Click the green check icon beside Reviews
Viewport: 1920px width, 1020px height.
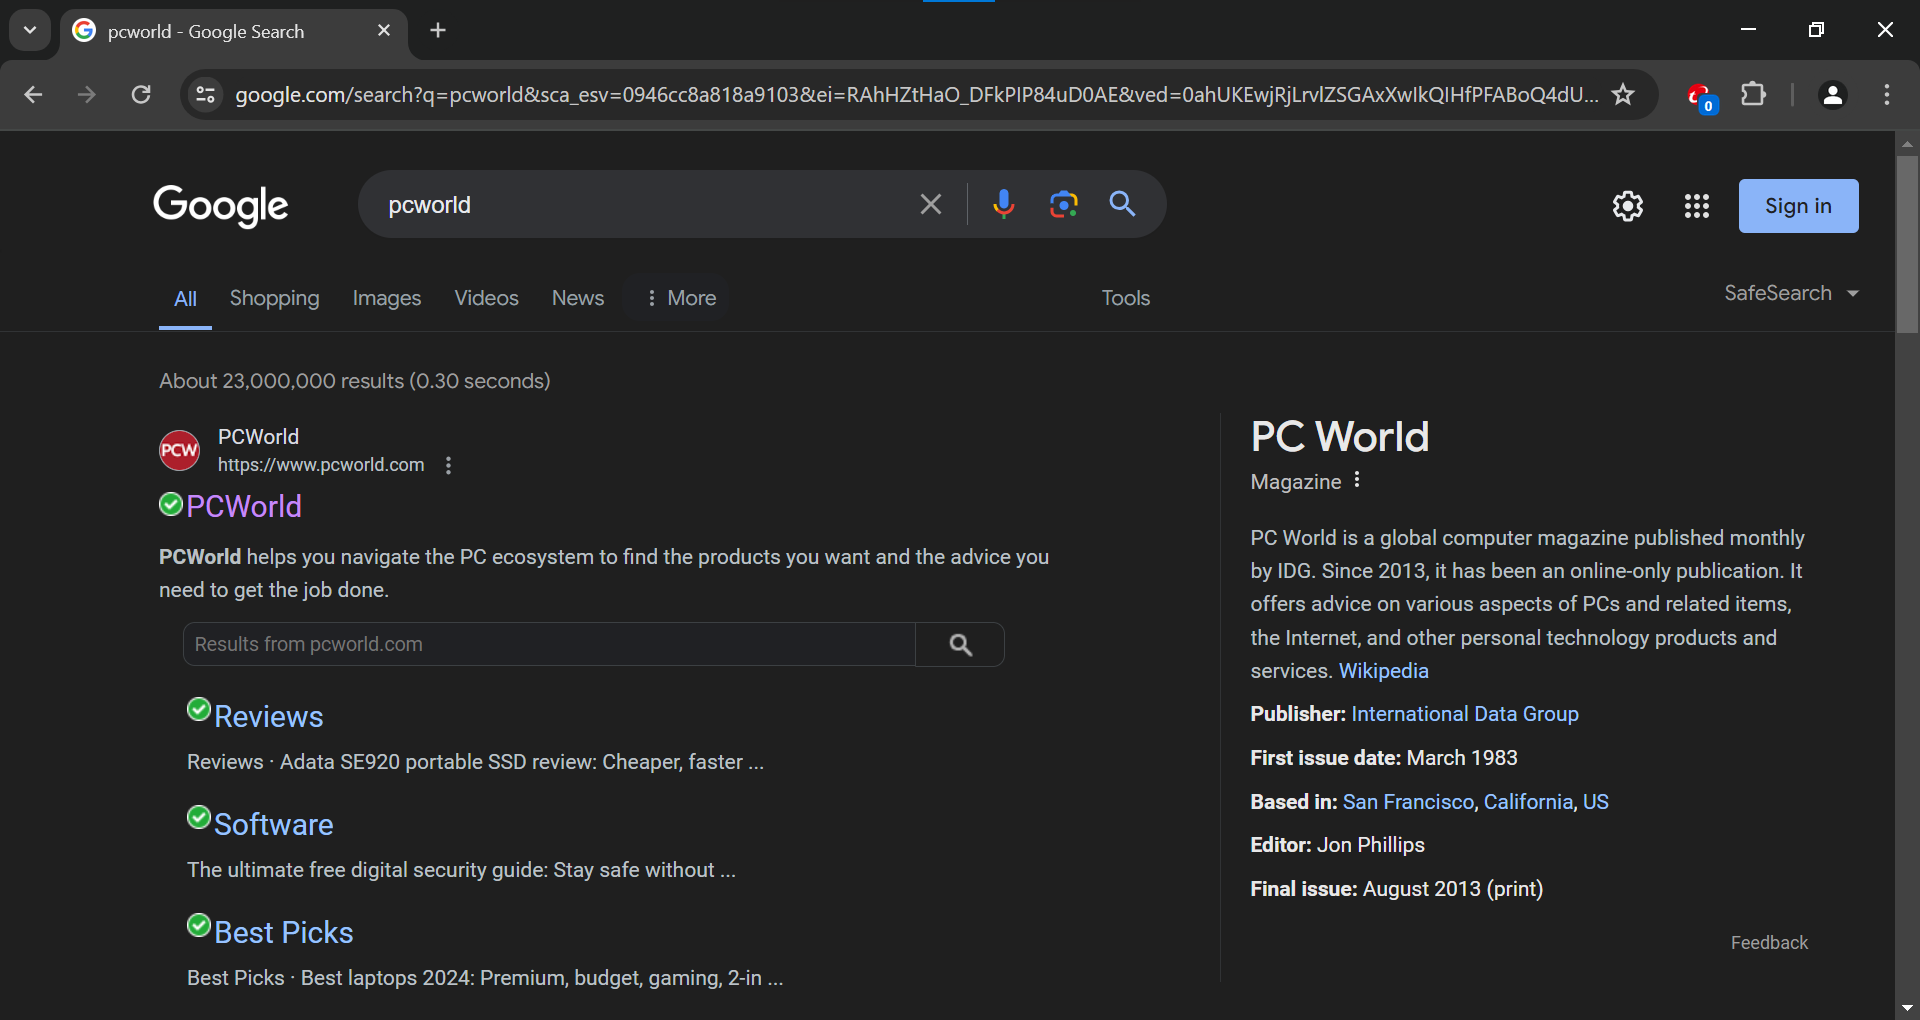(x=199, y=710)
